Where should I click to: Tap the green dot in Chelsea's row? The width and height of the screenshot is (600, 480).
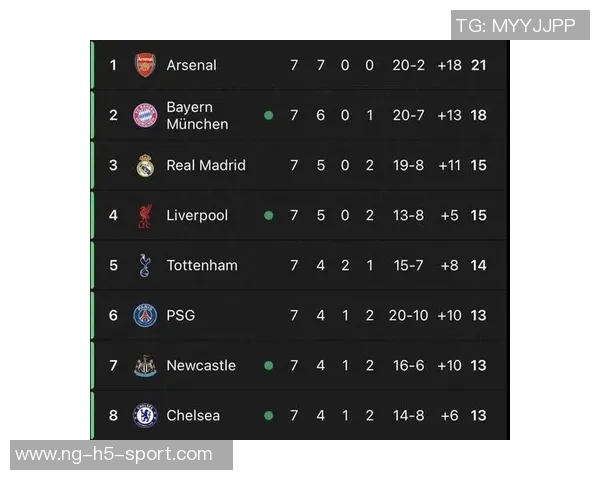click(268, 415)
